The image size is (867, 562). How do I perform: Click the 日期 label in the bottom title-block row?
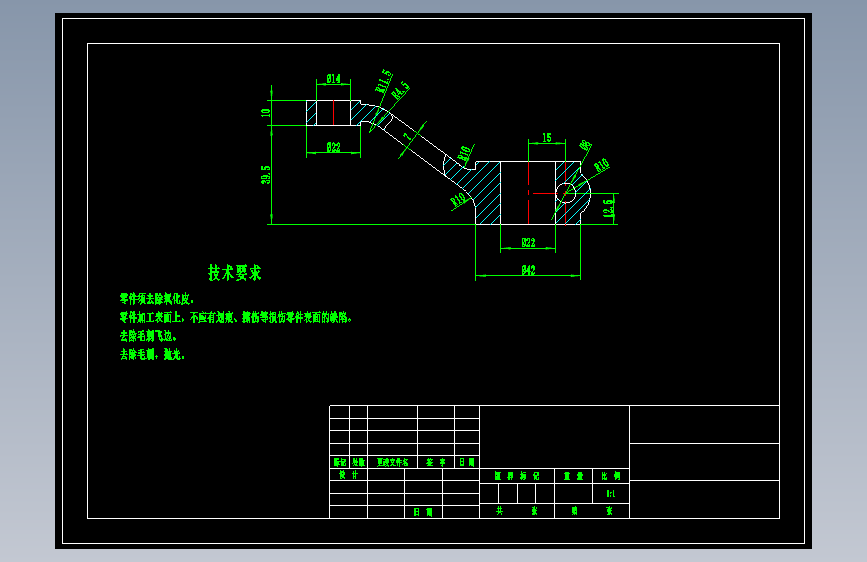click(423, 512)
